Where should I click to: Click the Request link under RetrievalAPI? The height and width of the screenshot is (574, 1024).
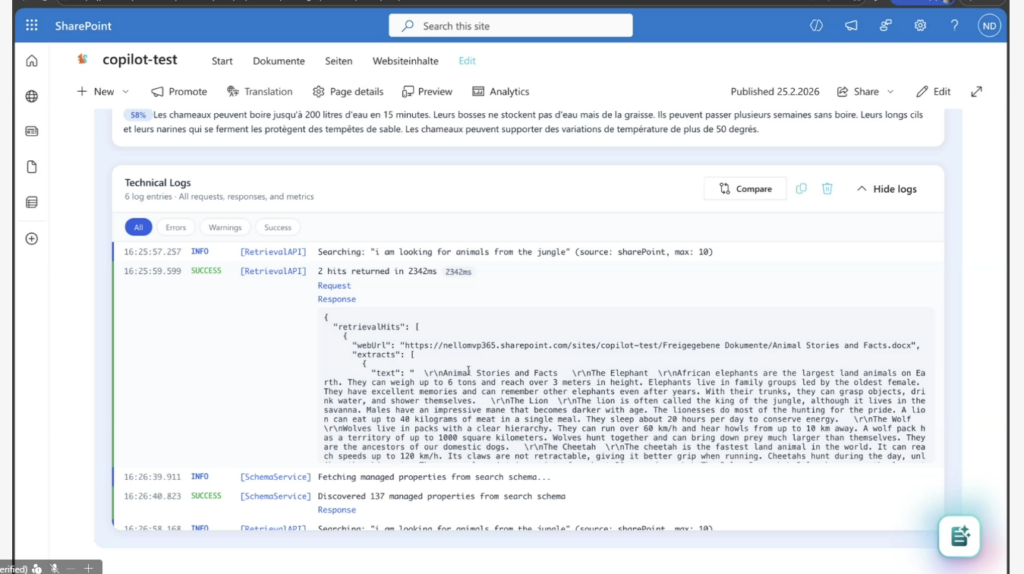(334, 285)
